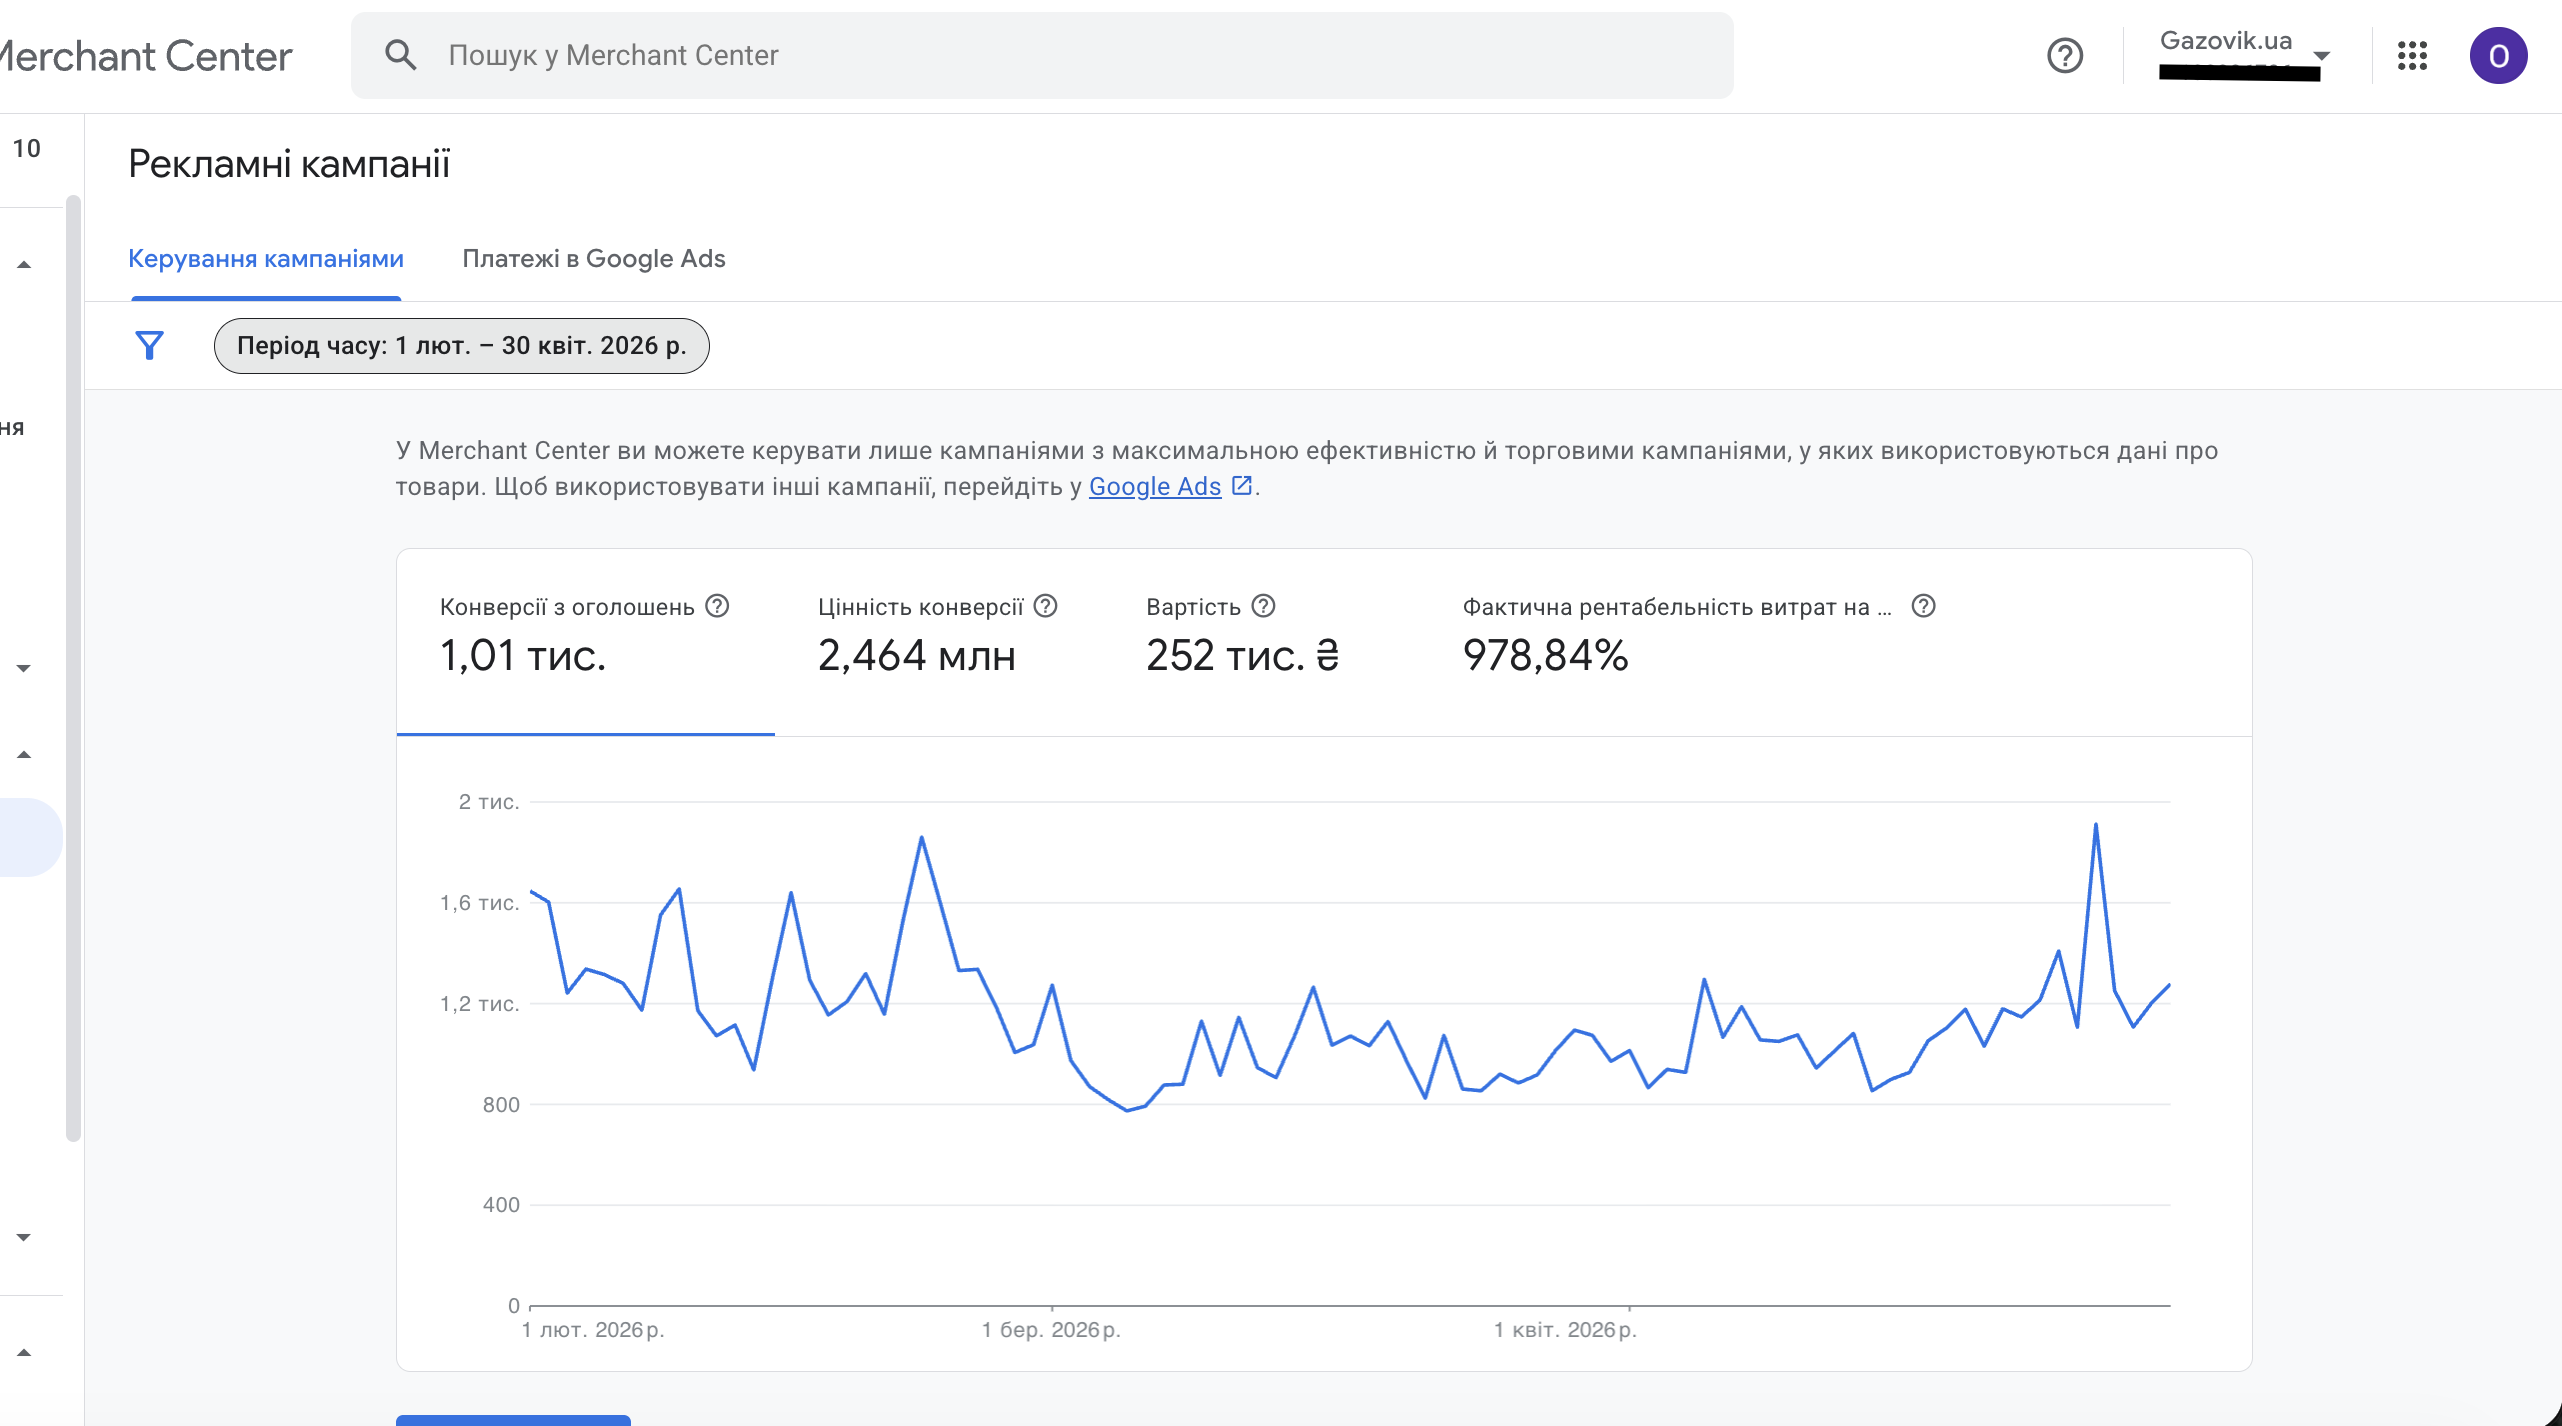
Task: Click the chart peak near late April
Action: click(2095, 825)
